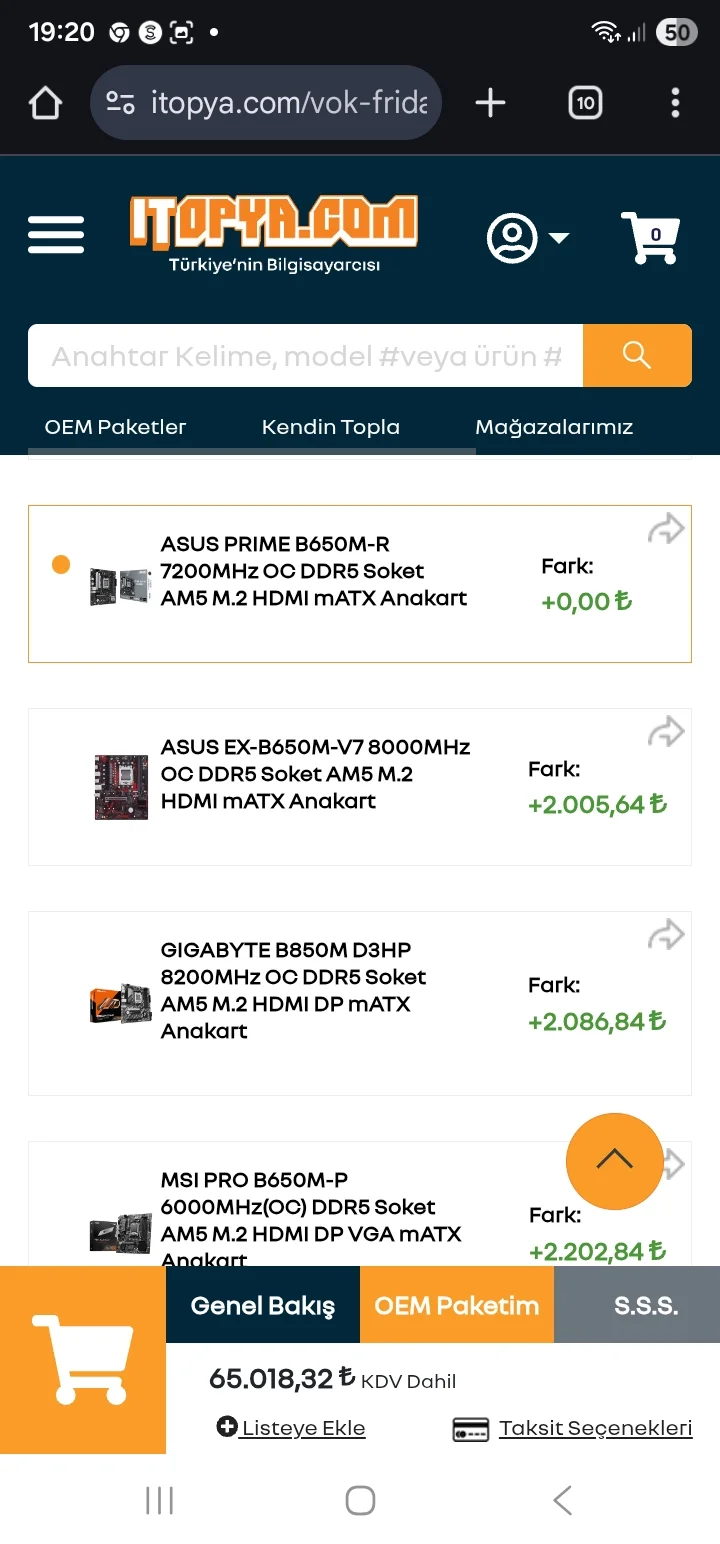Open the hamburger navigation menu
Image resolution: width=720 pixels, height=1544 pixels.
point(56,236)
